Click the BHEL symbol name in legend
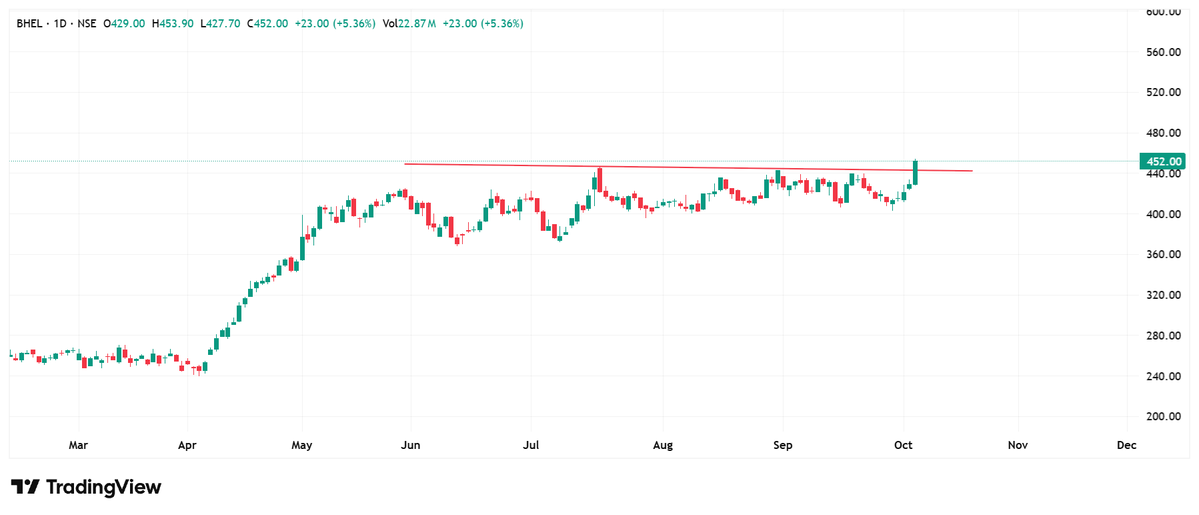 (x=28, y=24)
